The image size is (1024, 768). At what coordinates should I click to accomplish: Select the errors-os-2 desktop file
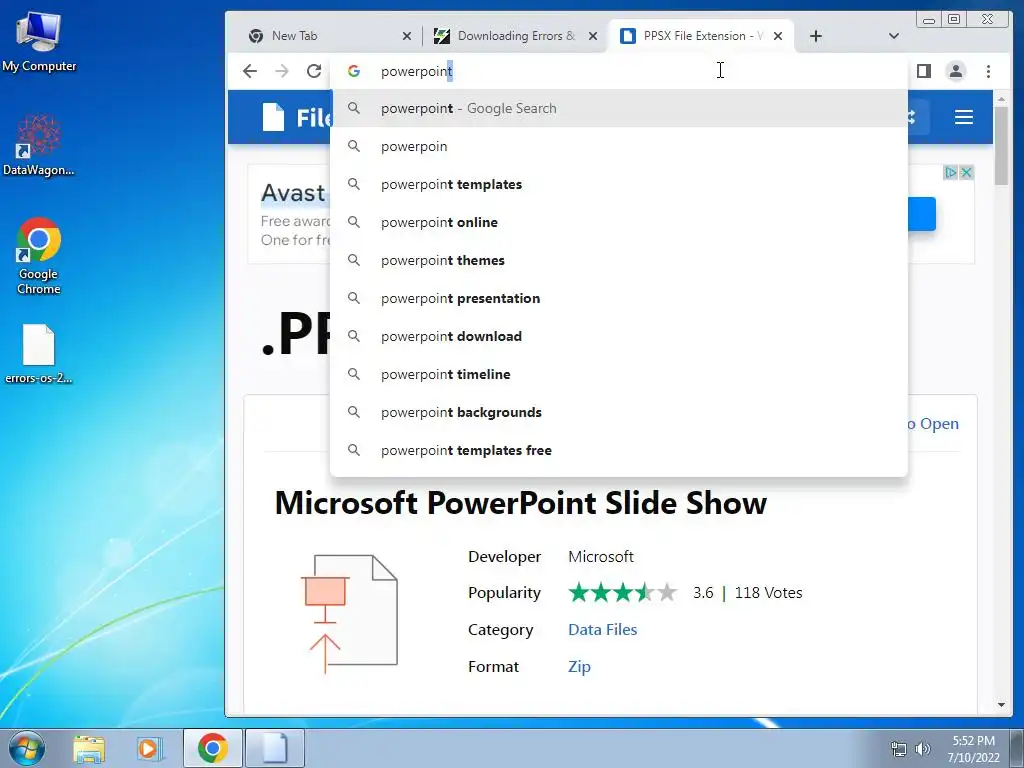pyautogui.click(x=39, y=353)
